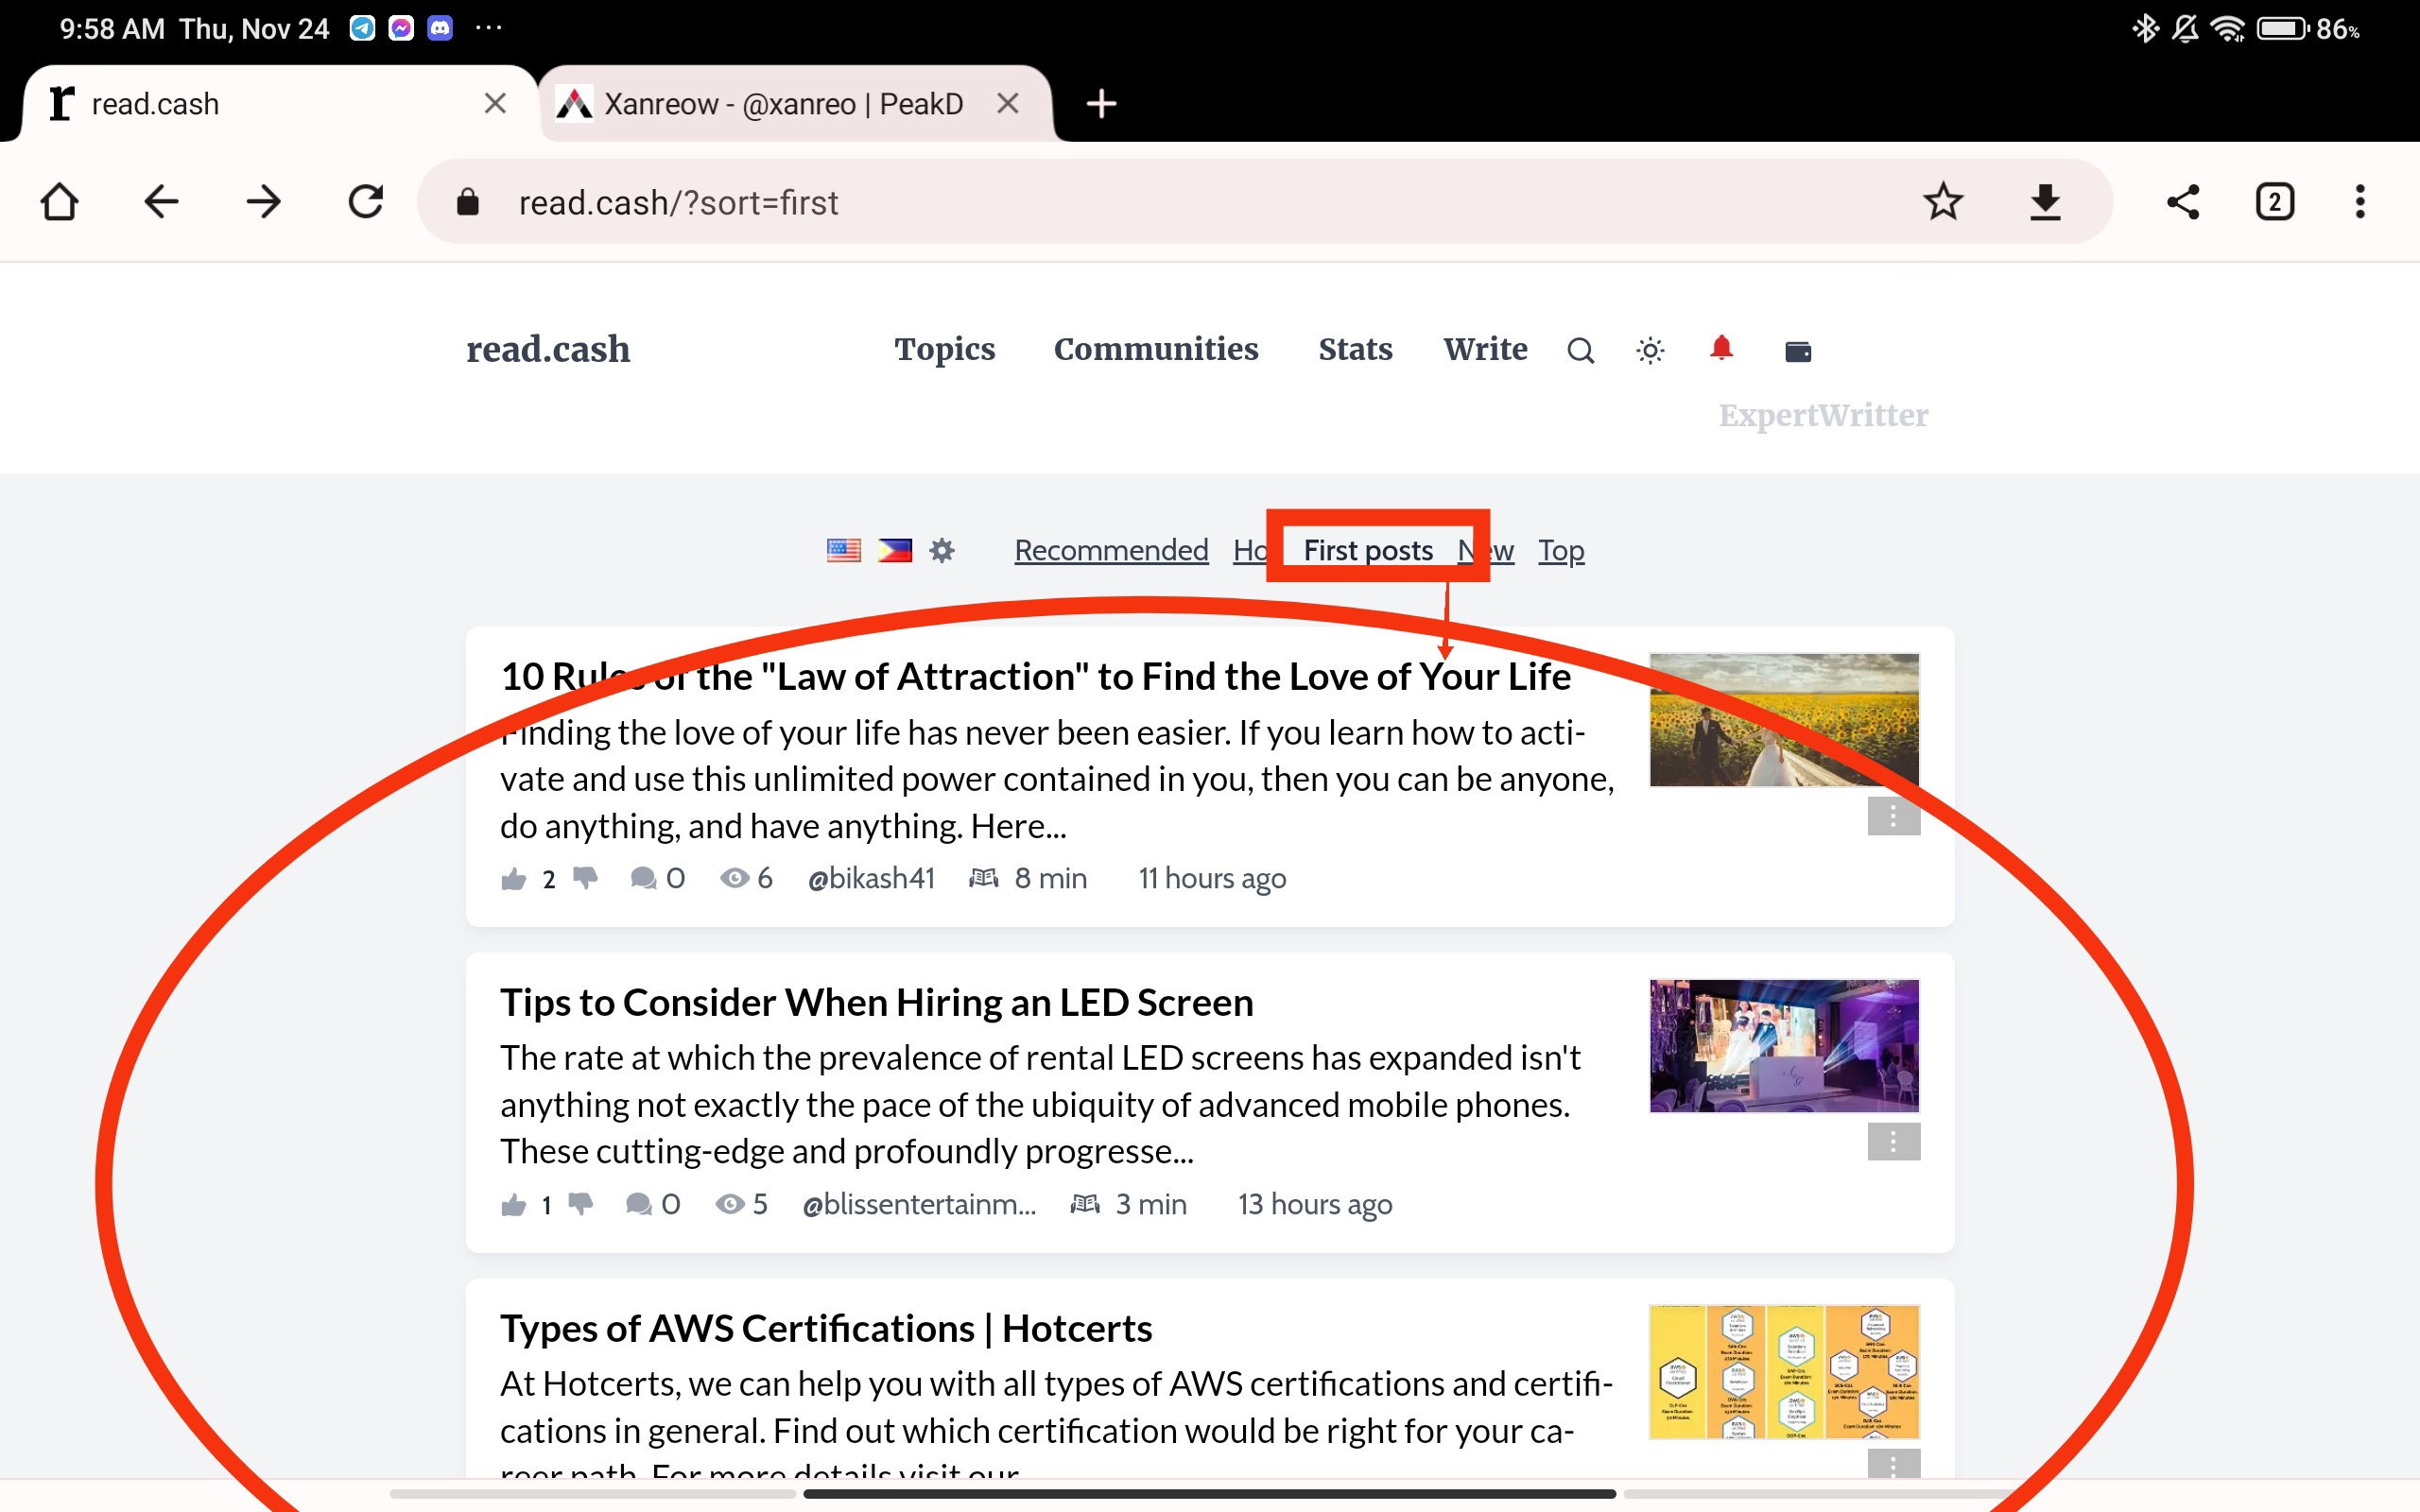Close the read.cash tab
The width and height of the screenshot is (2420, 1512).
coord(495,103)
